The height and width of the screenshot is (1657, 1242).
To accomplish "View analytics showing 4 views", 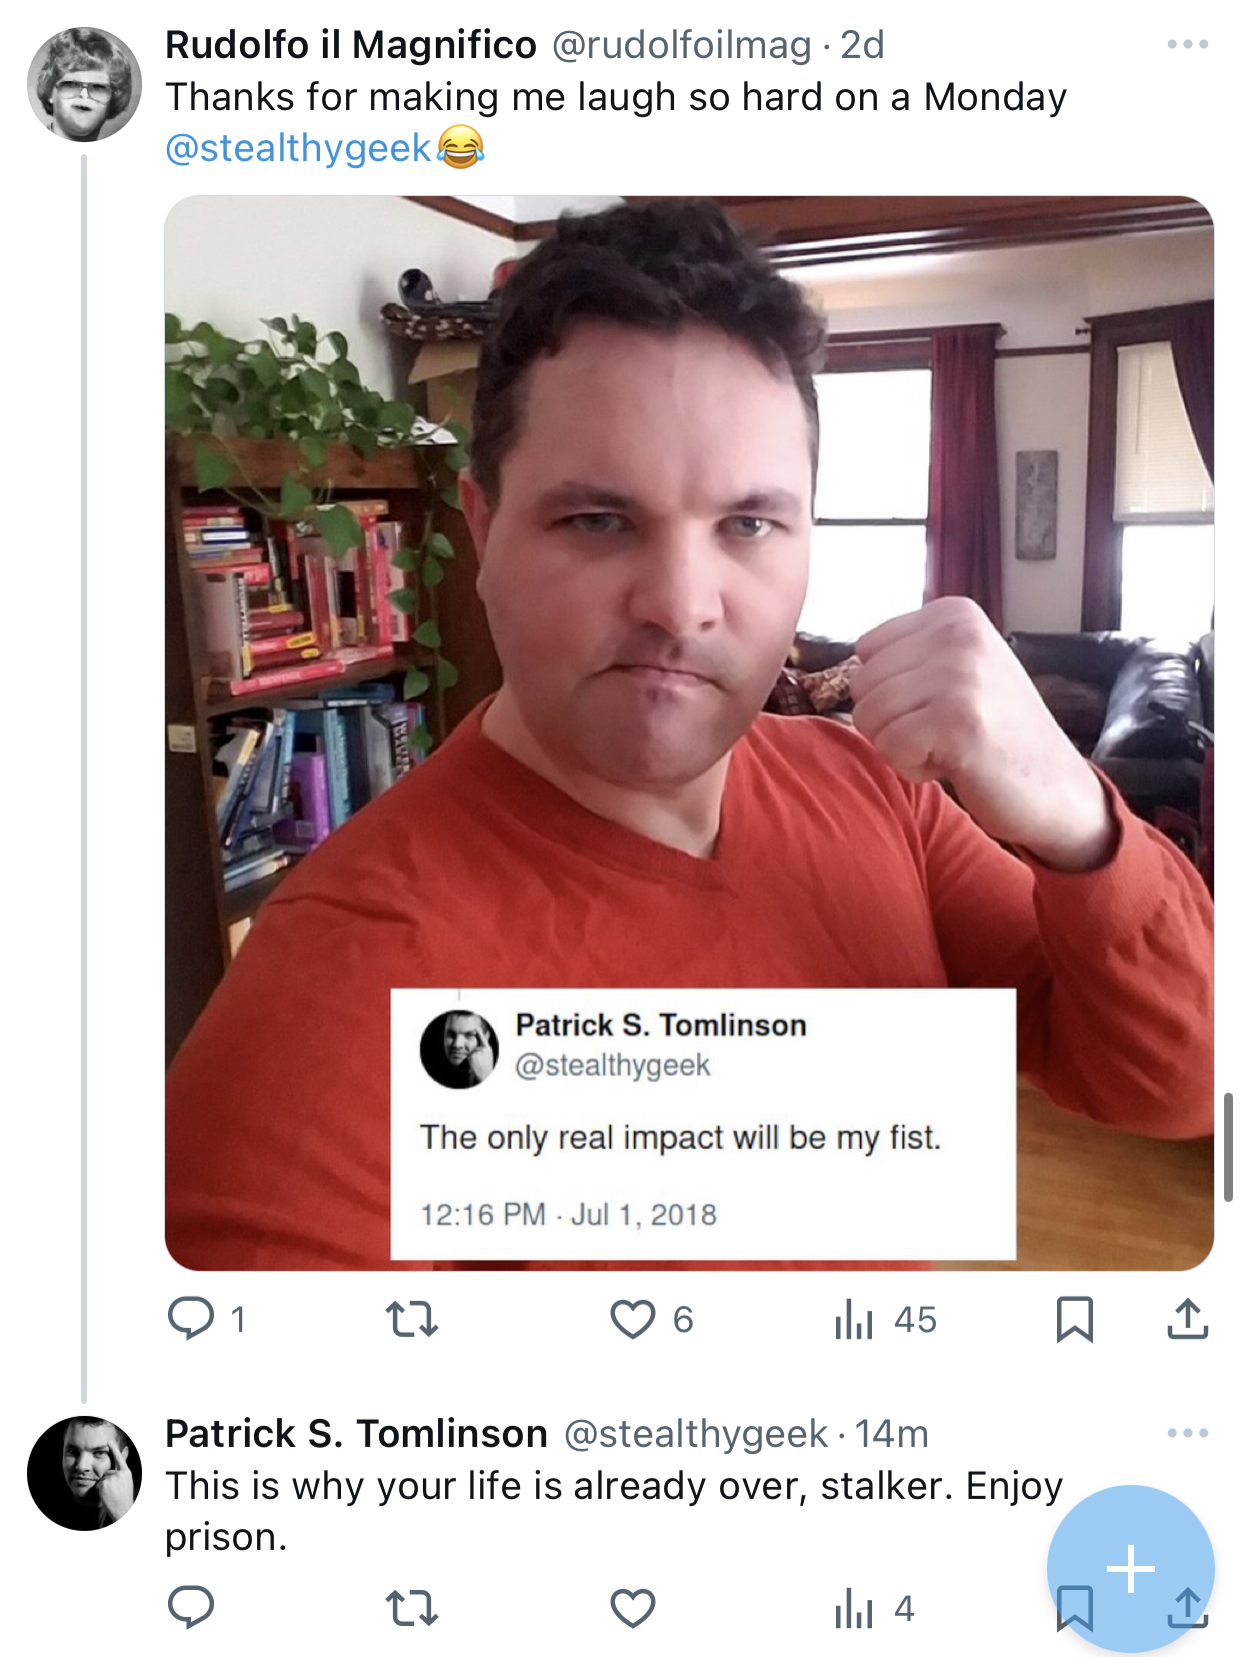I will (x=874, y=1608).
